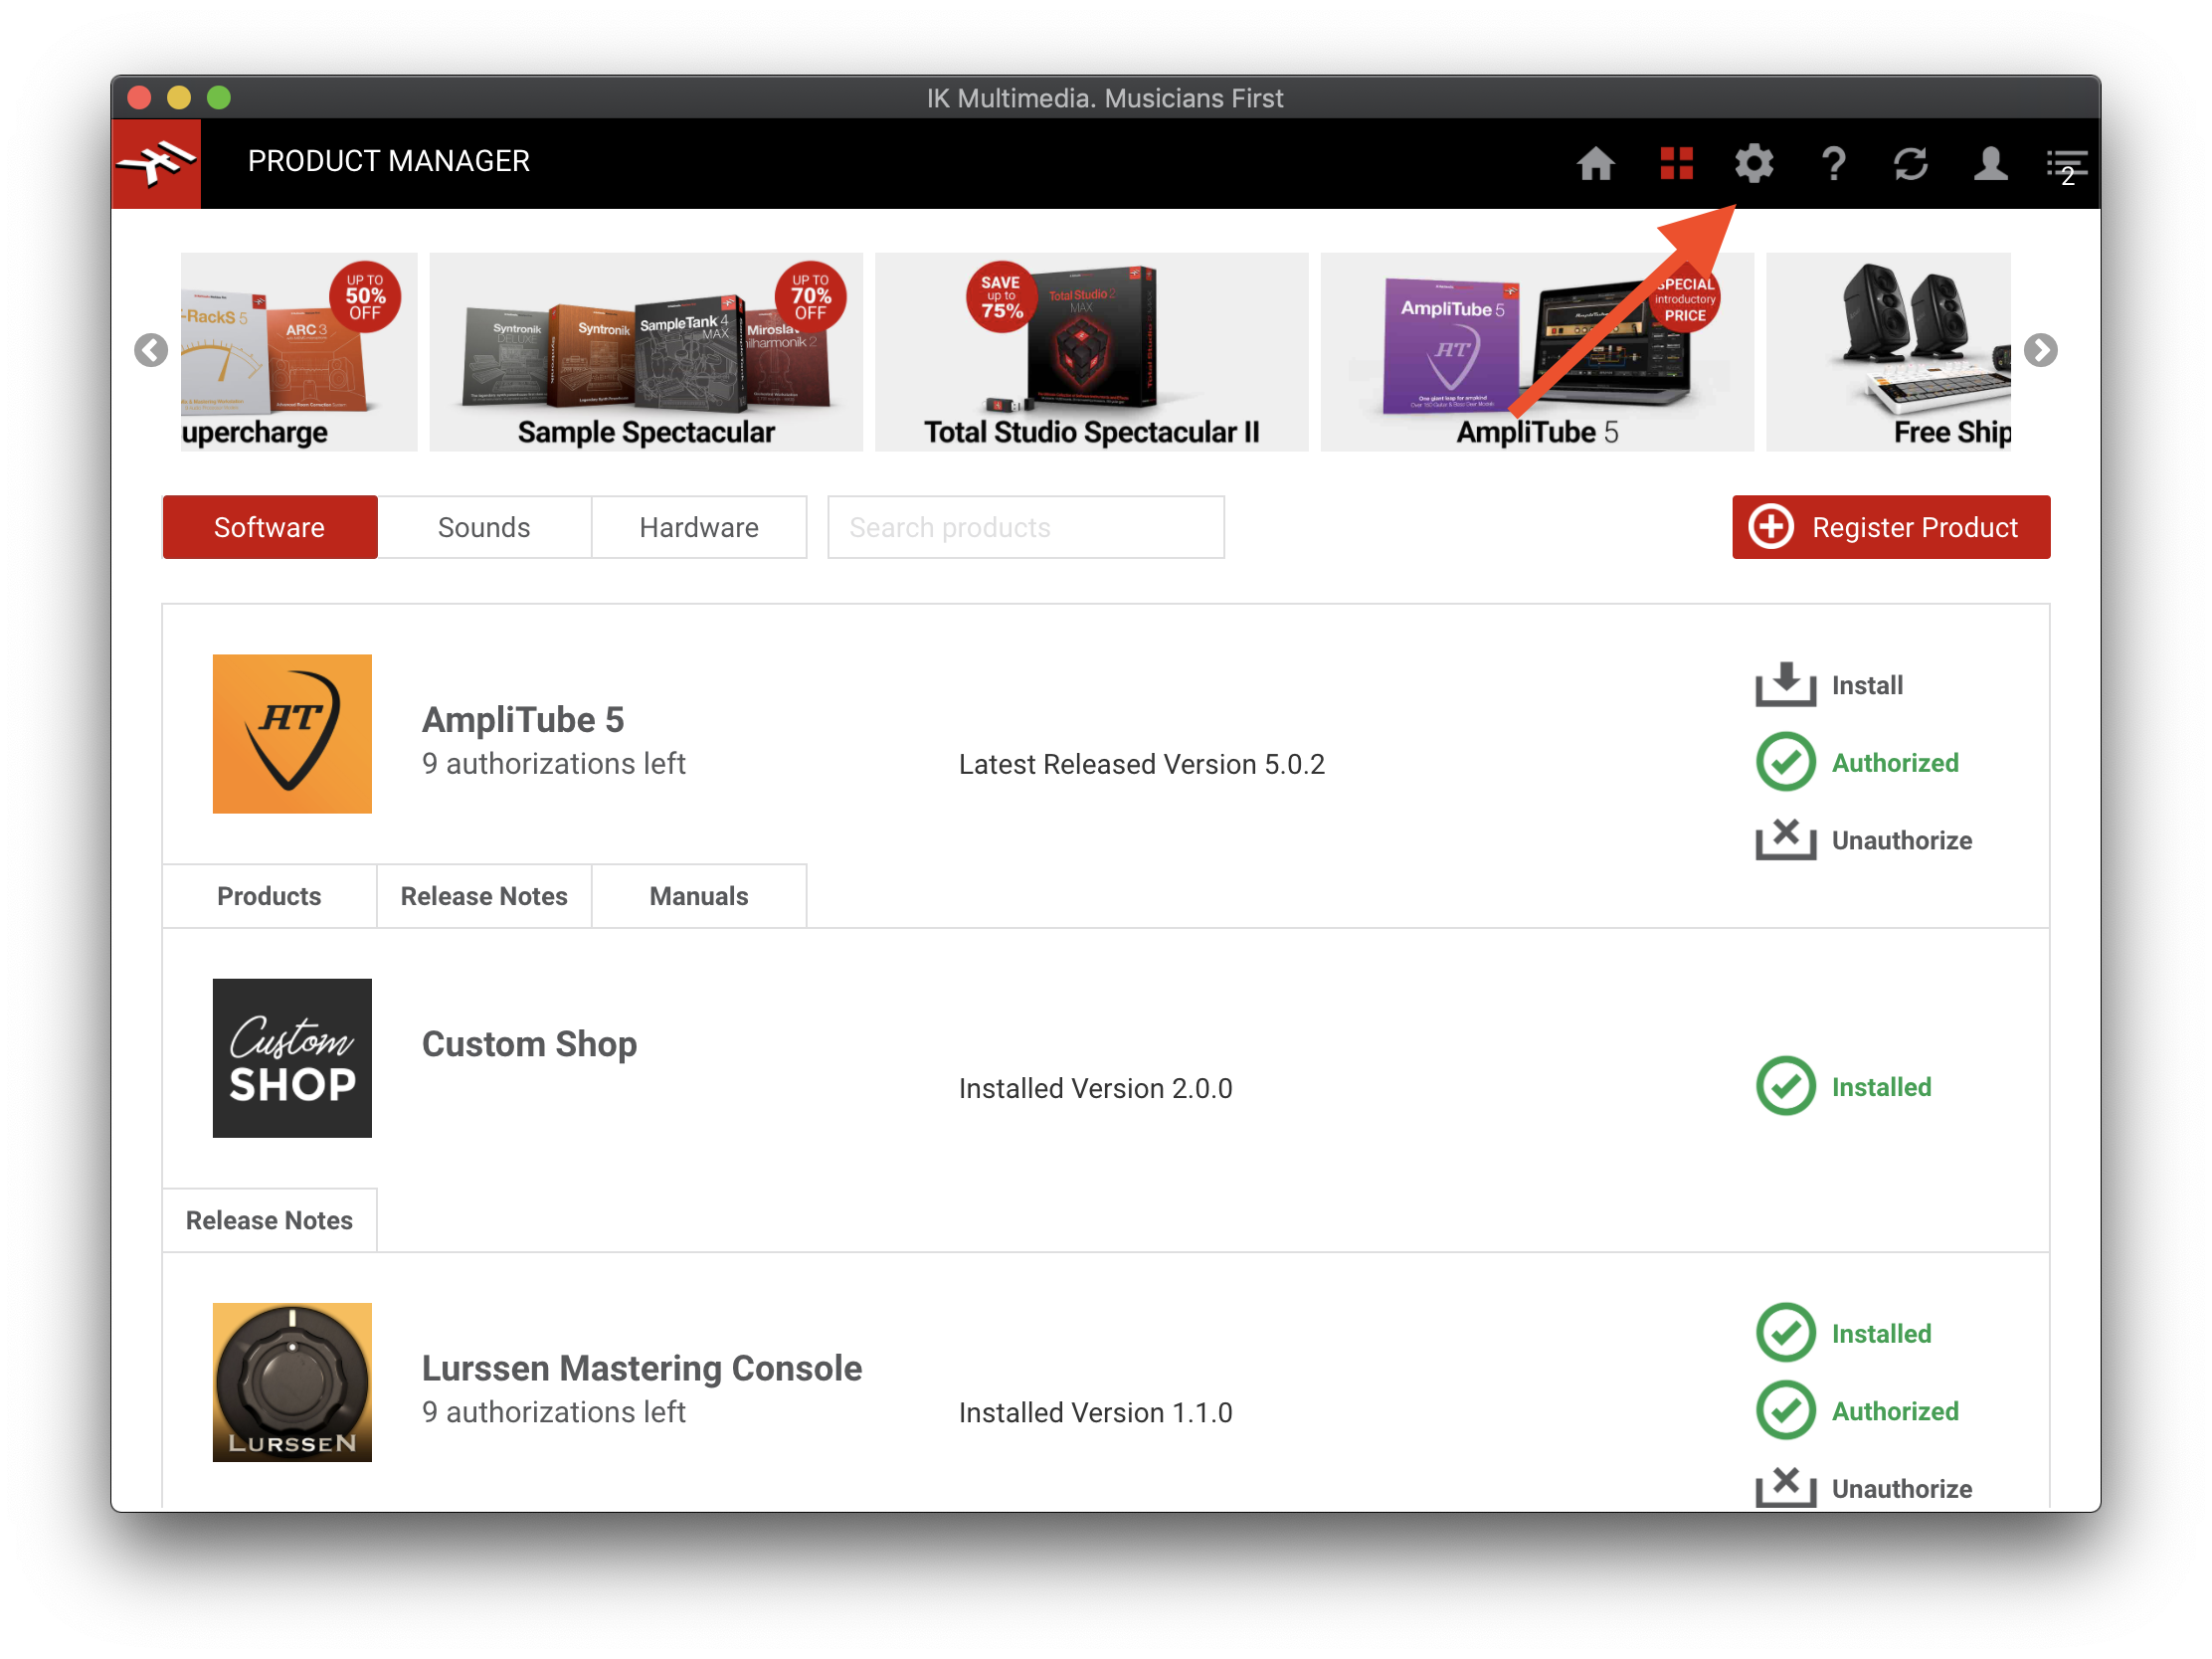
Task: Click the AmpliTube 5 product title
Action: tap(523, 720)
